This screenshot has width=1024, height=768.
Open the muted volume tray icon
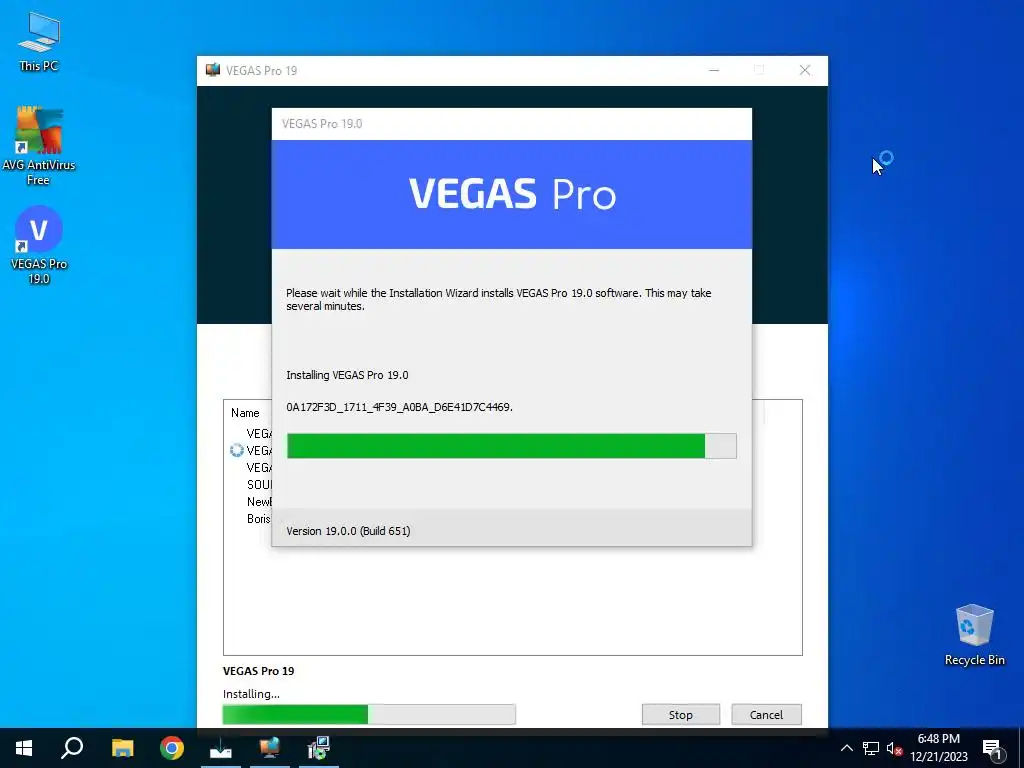894,748
